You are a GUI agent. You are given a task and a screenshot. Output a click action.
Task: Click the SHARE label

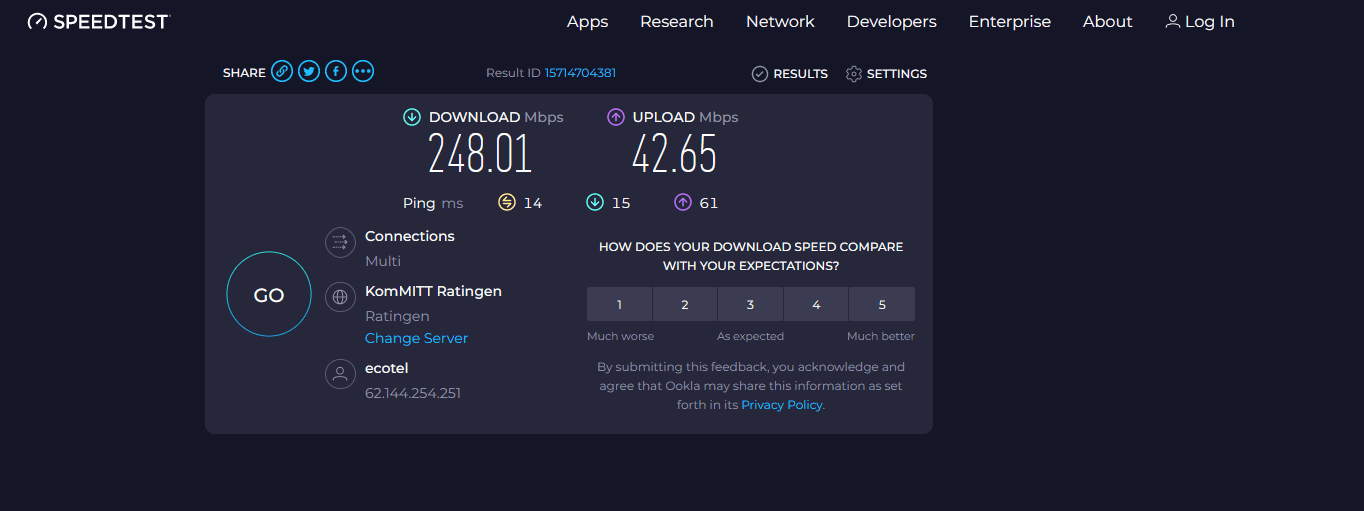244,73
